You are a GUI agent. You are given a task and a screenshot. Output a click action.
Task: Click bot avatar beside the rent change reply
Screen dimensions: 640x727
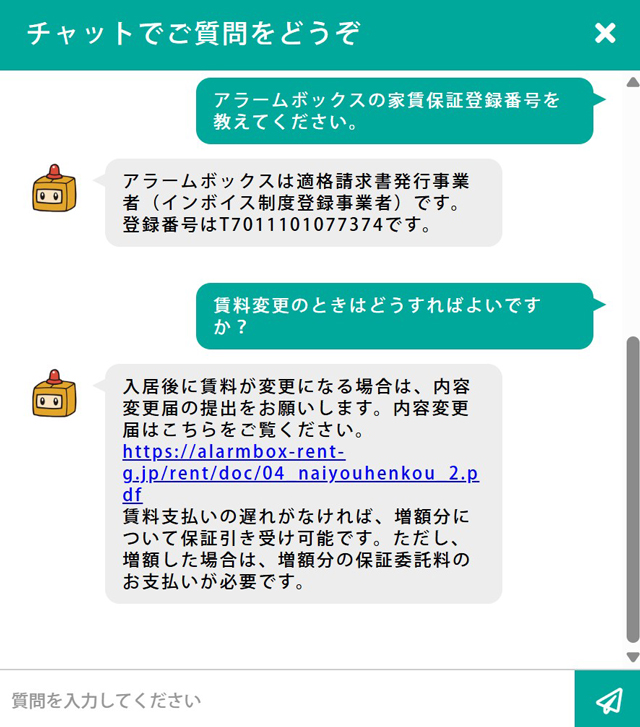click(54, 393)
